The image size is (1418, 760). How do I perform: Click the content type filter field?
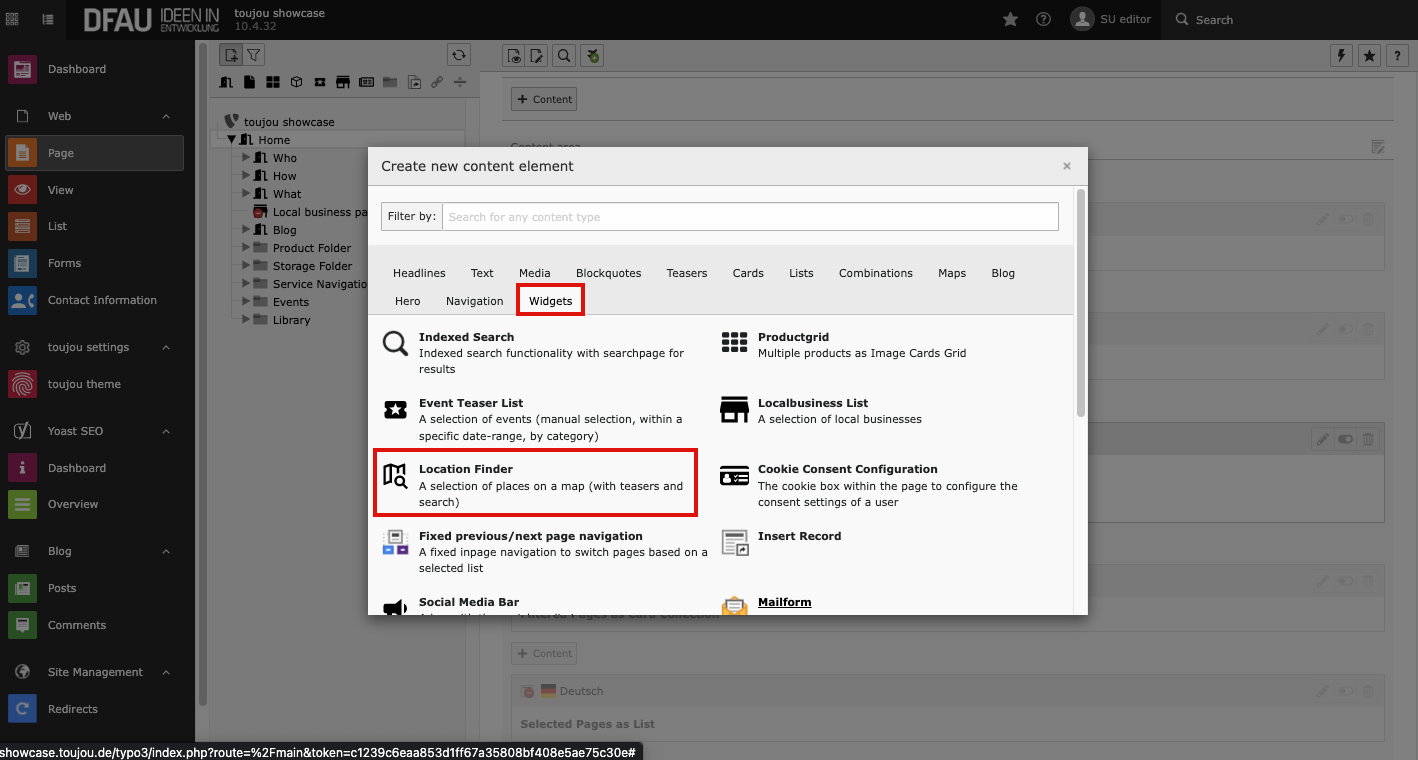click(750, 217)
